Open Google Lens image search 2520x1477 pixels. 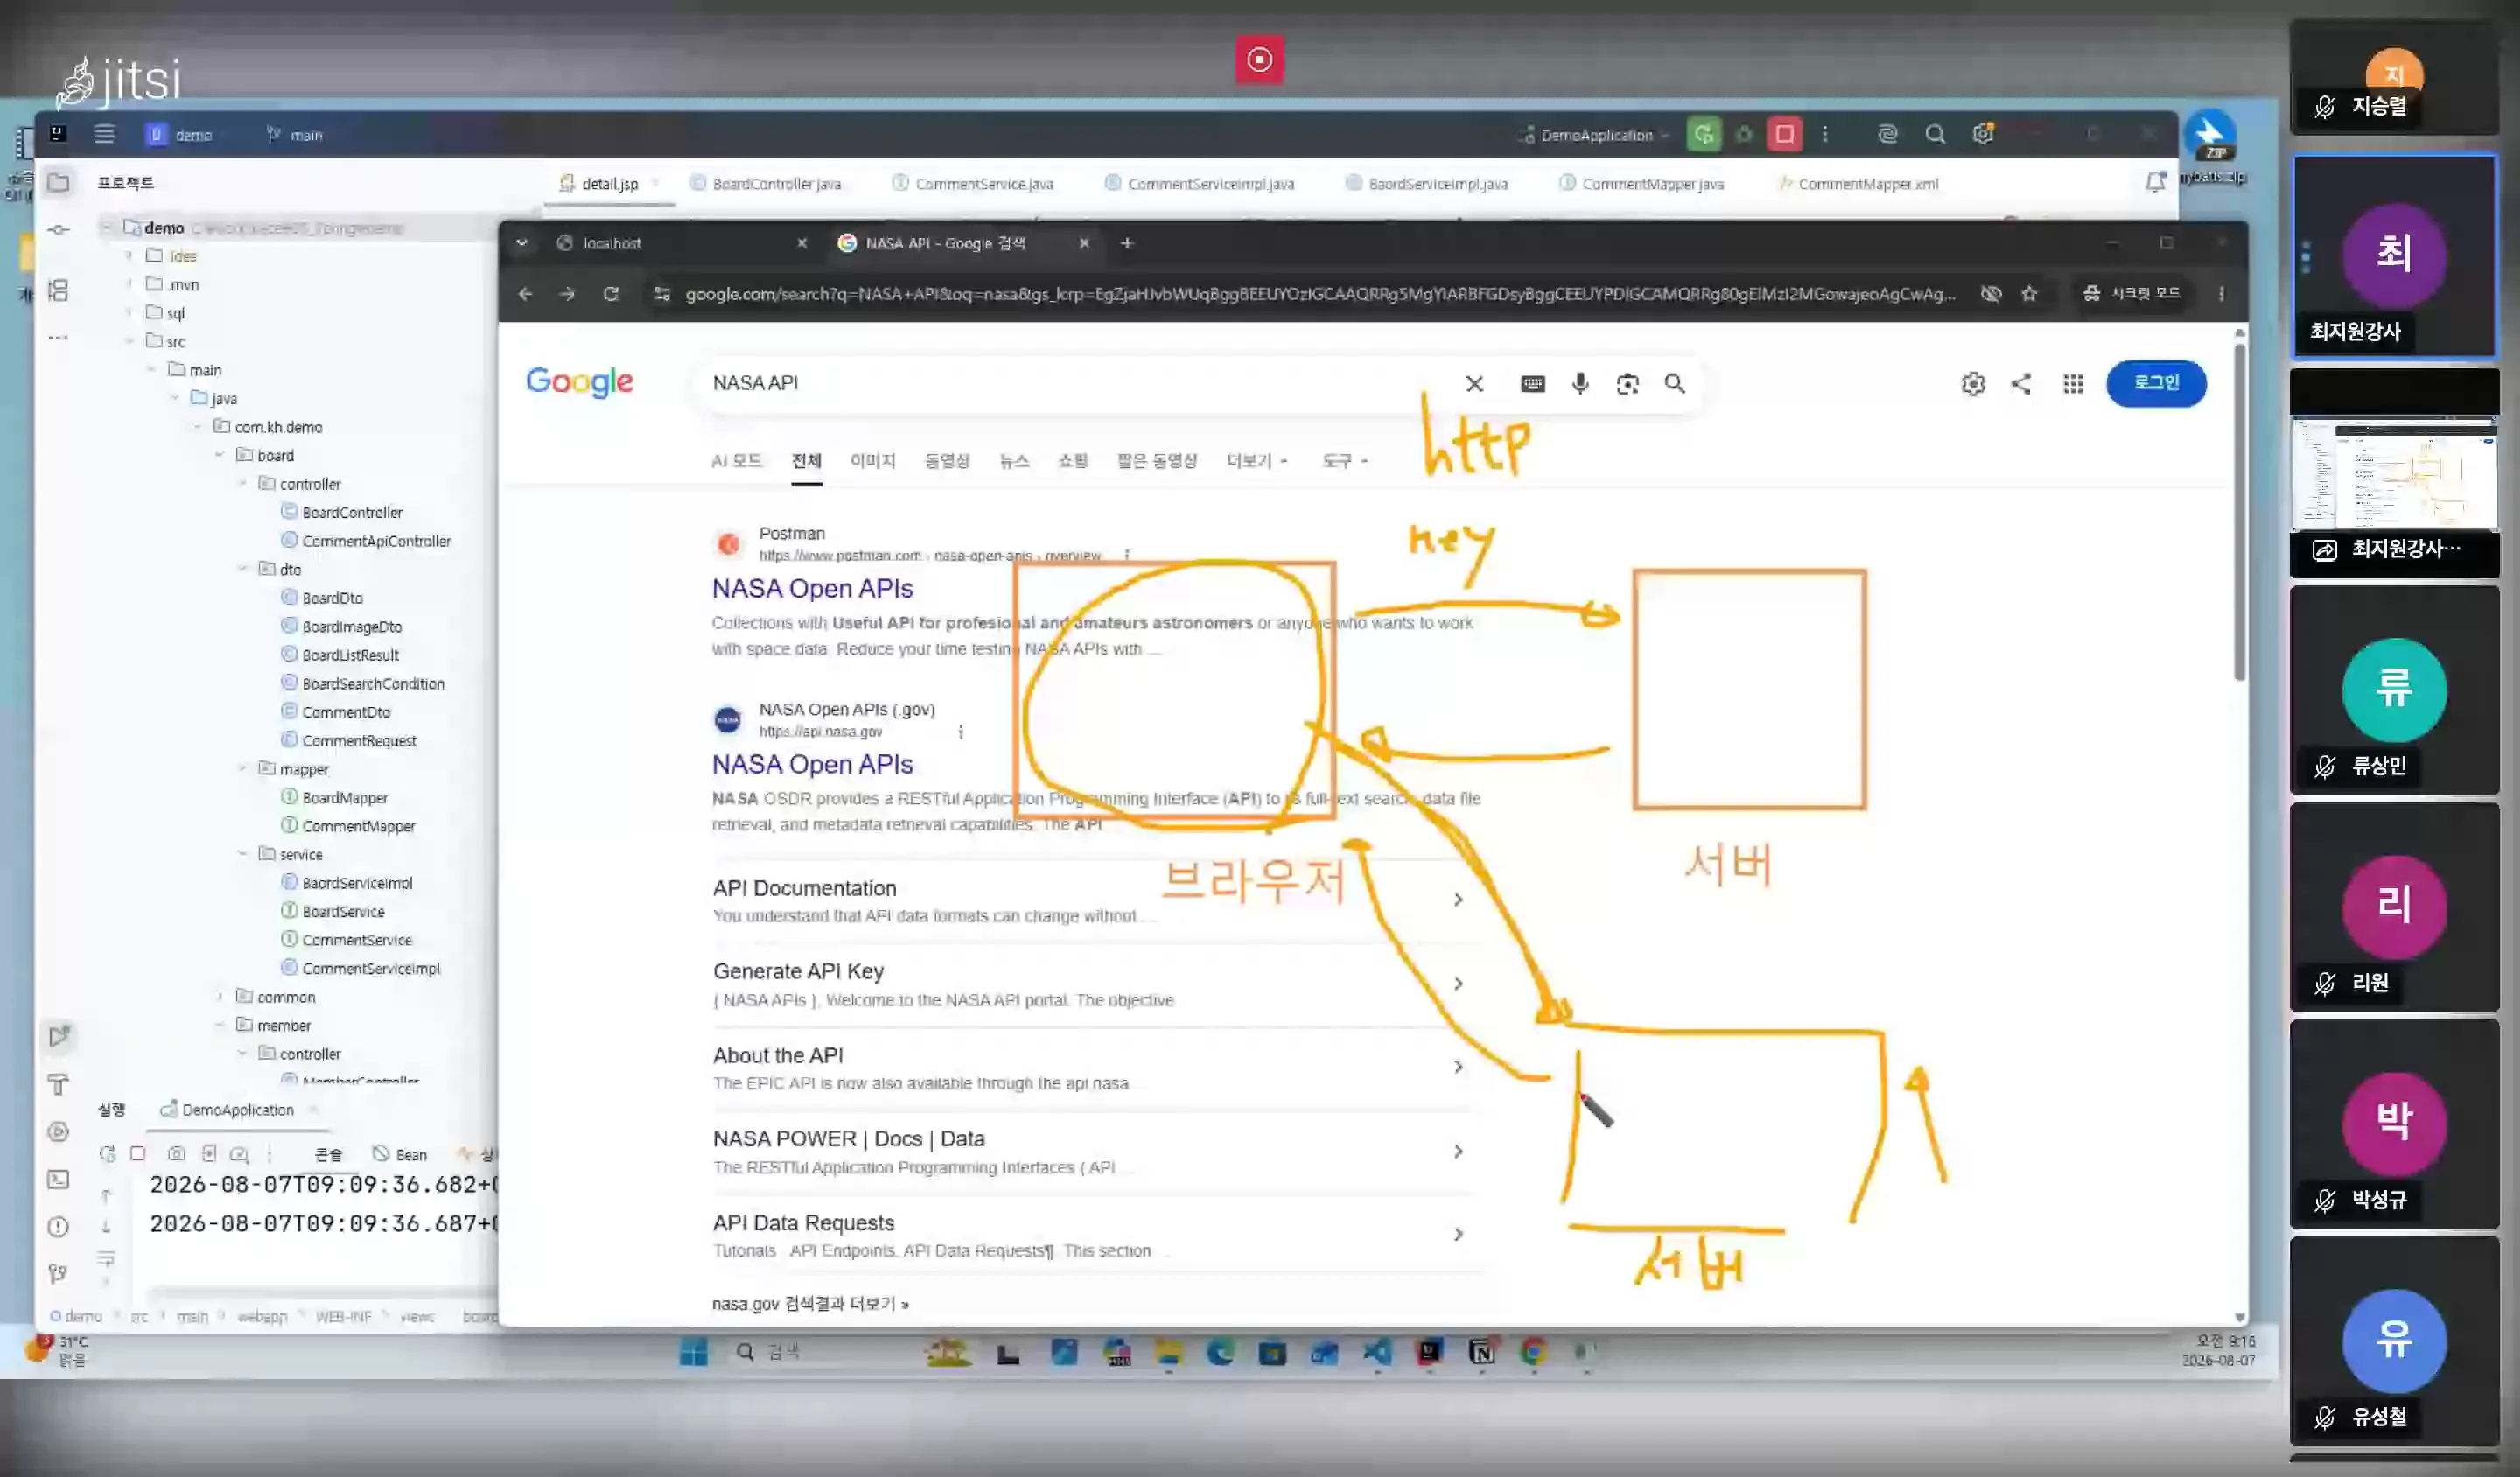[x=1627, y=383]
